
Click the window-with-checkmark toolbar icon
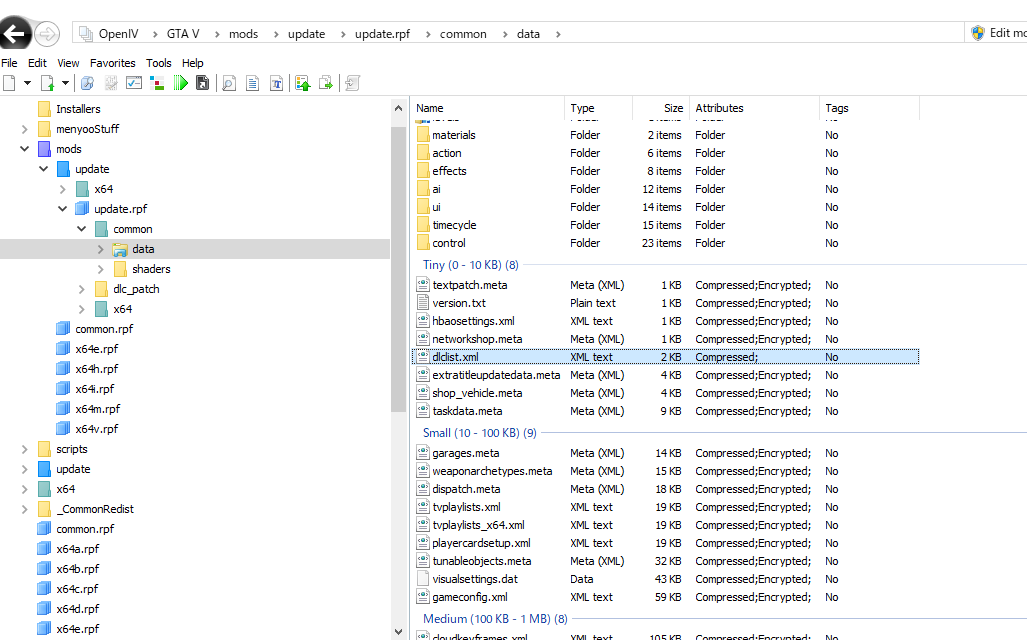[134, 83]
